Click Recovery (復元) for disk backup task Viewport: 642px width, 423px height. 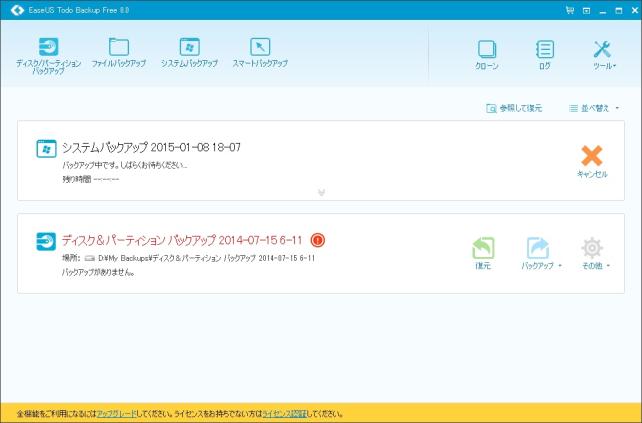(483, 253)
